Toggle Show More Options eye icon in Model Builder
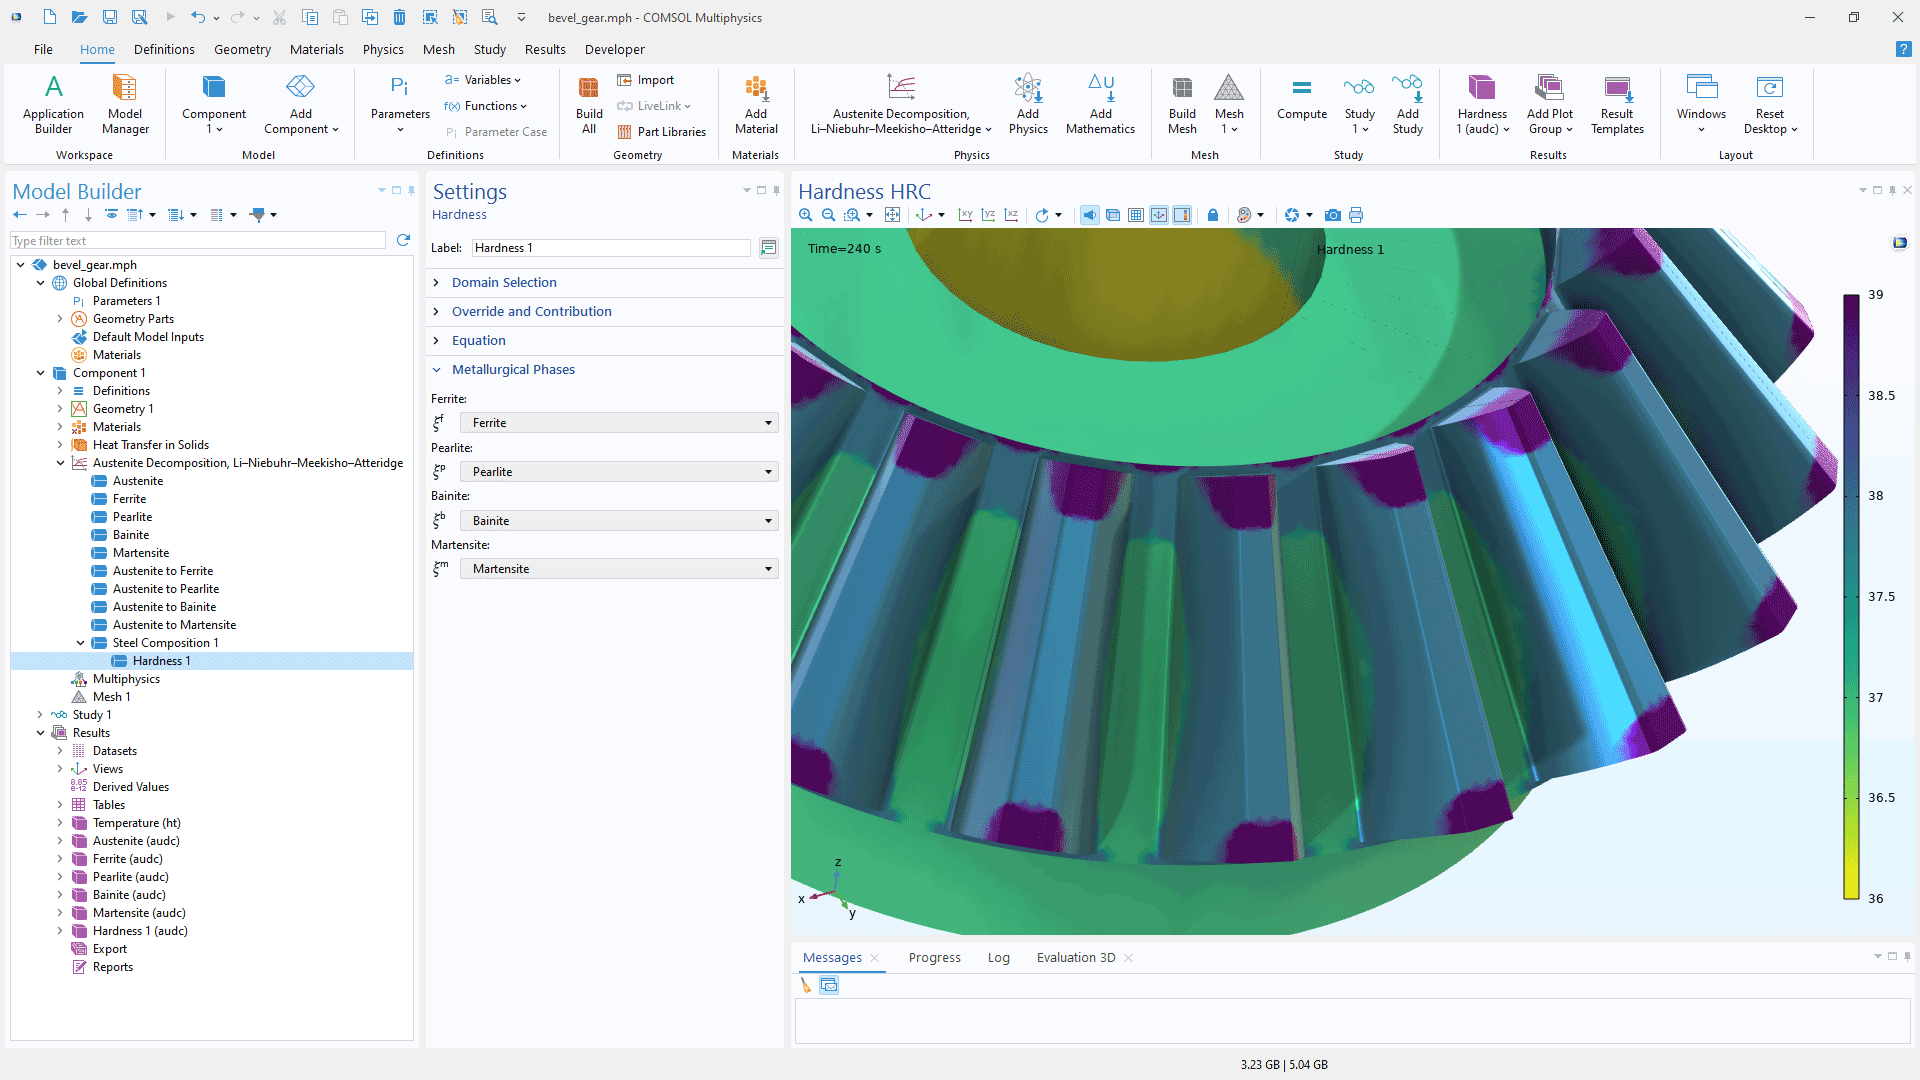The width and height of the screenshot is (1920, 1080). coord(112,215)
